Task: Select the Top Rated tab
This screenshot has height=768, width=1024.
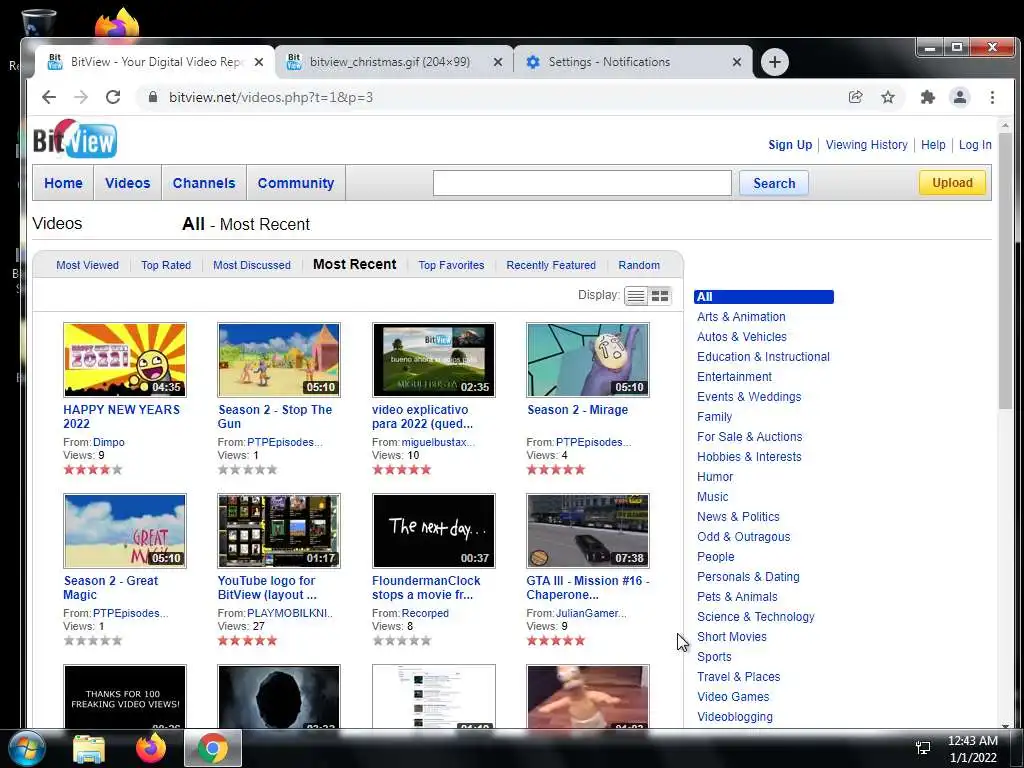Action: (166, 265)
